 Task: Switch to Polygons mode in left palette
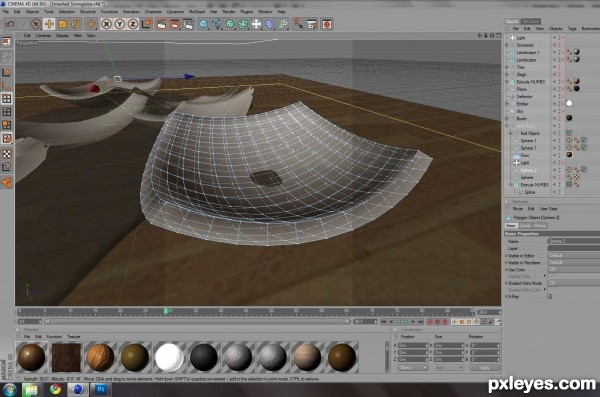[x=7, y=125]
